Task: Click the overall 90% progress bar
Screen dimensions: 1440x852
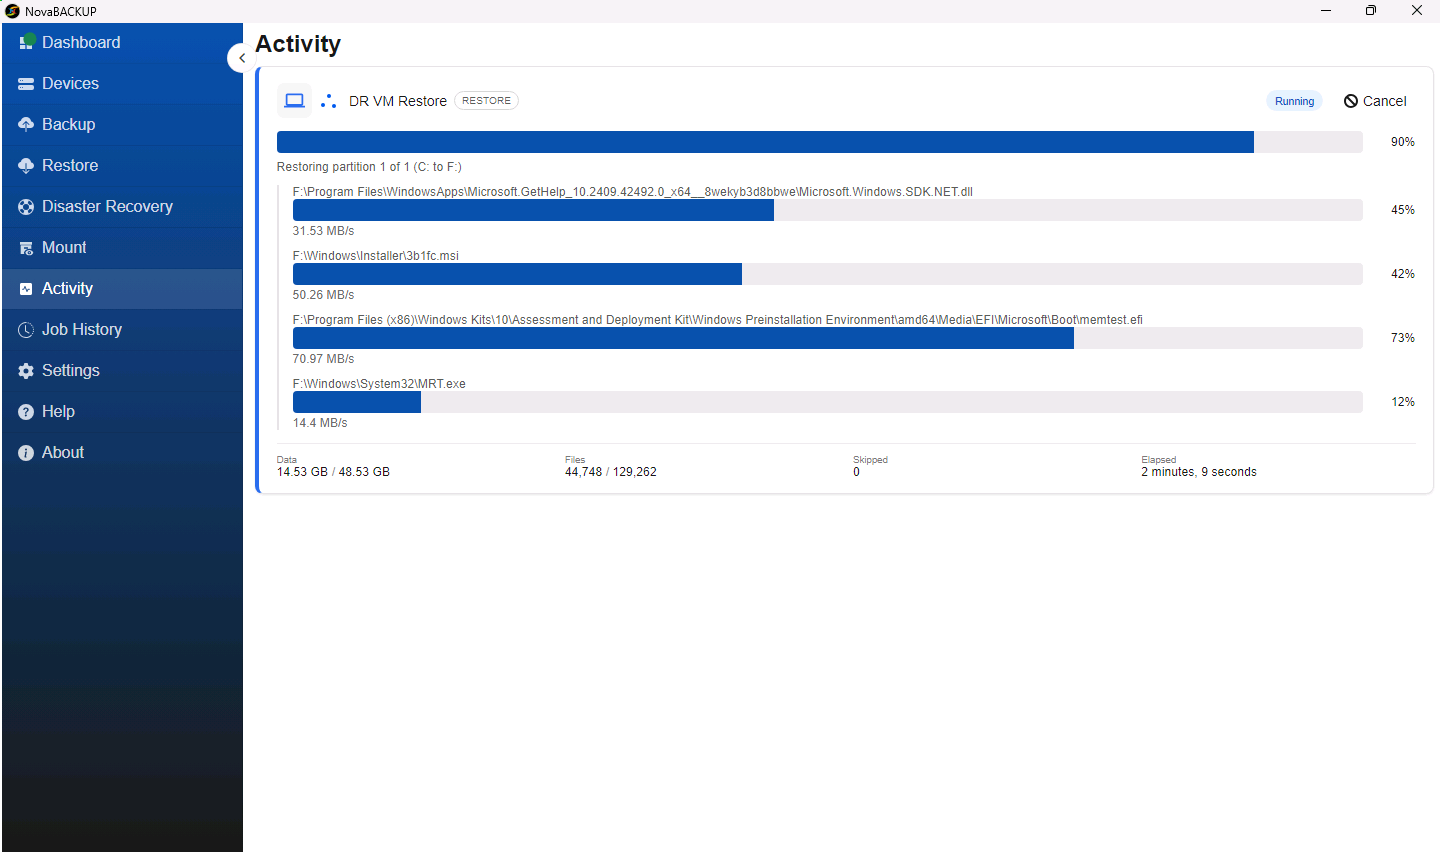Action: (820, 142)
